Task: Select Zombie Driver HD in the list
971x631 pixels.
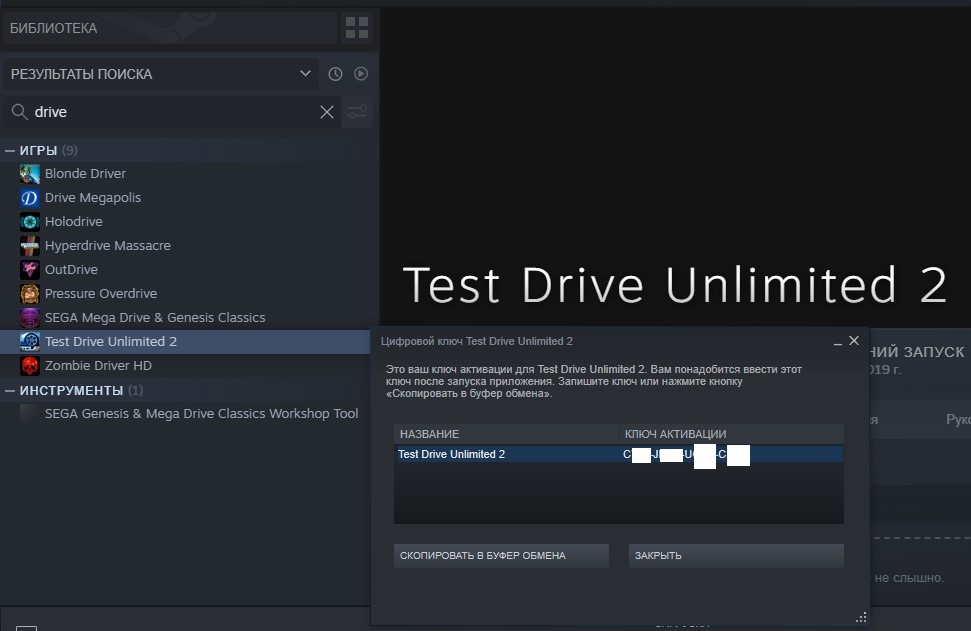Action: 187,365
